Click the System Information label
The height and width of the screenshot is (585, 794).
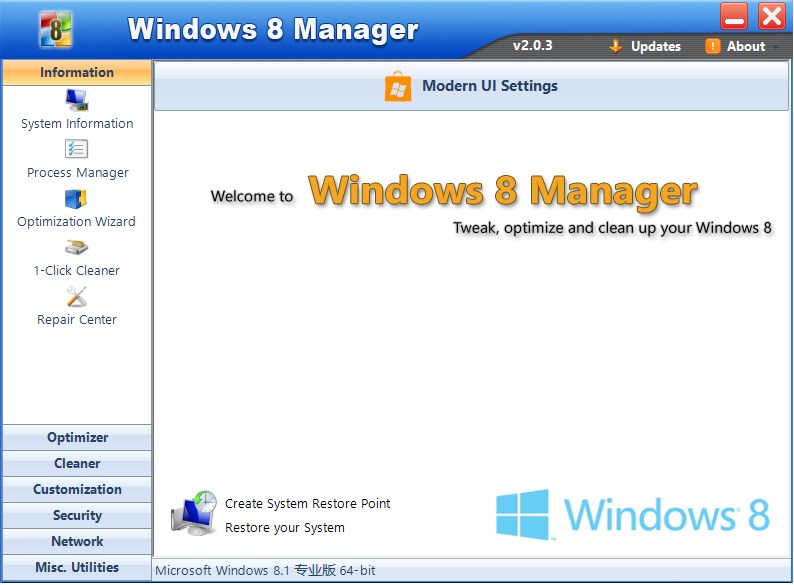[77, 124]
